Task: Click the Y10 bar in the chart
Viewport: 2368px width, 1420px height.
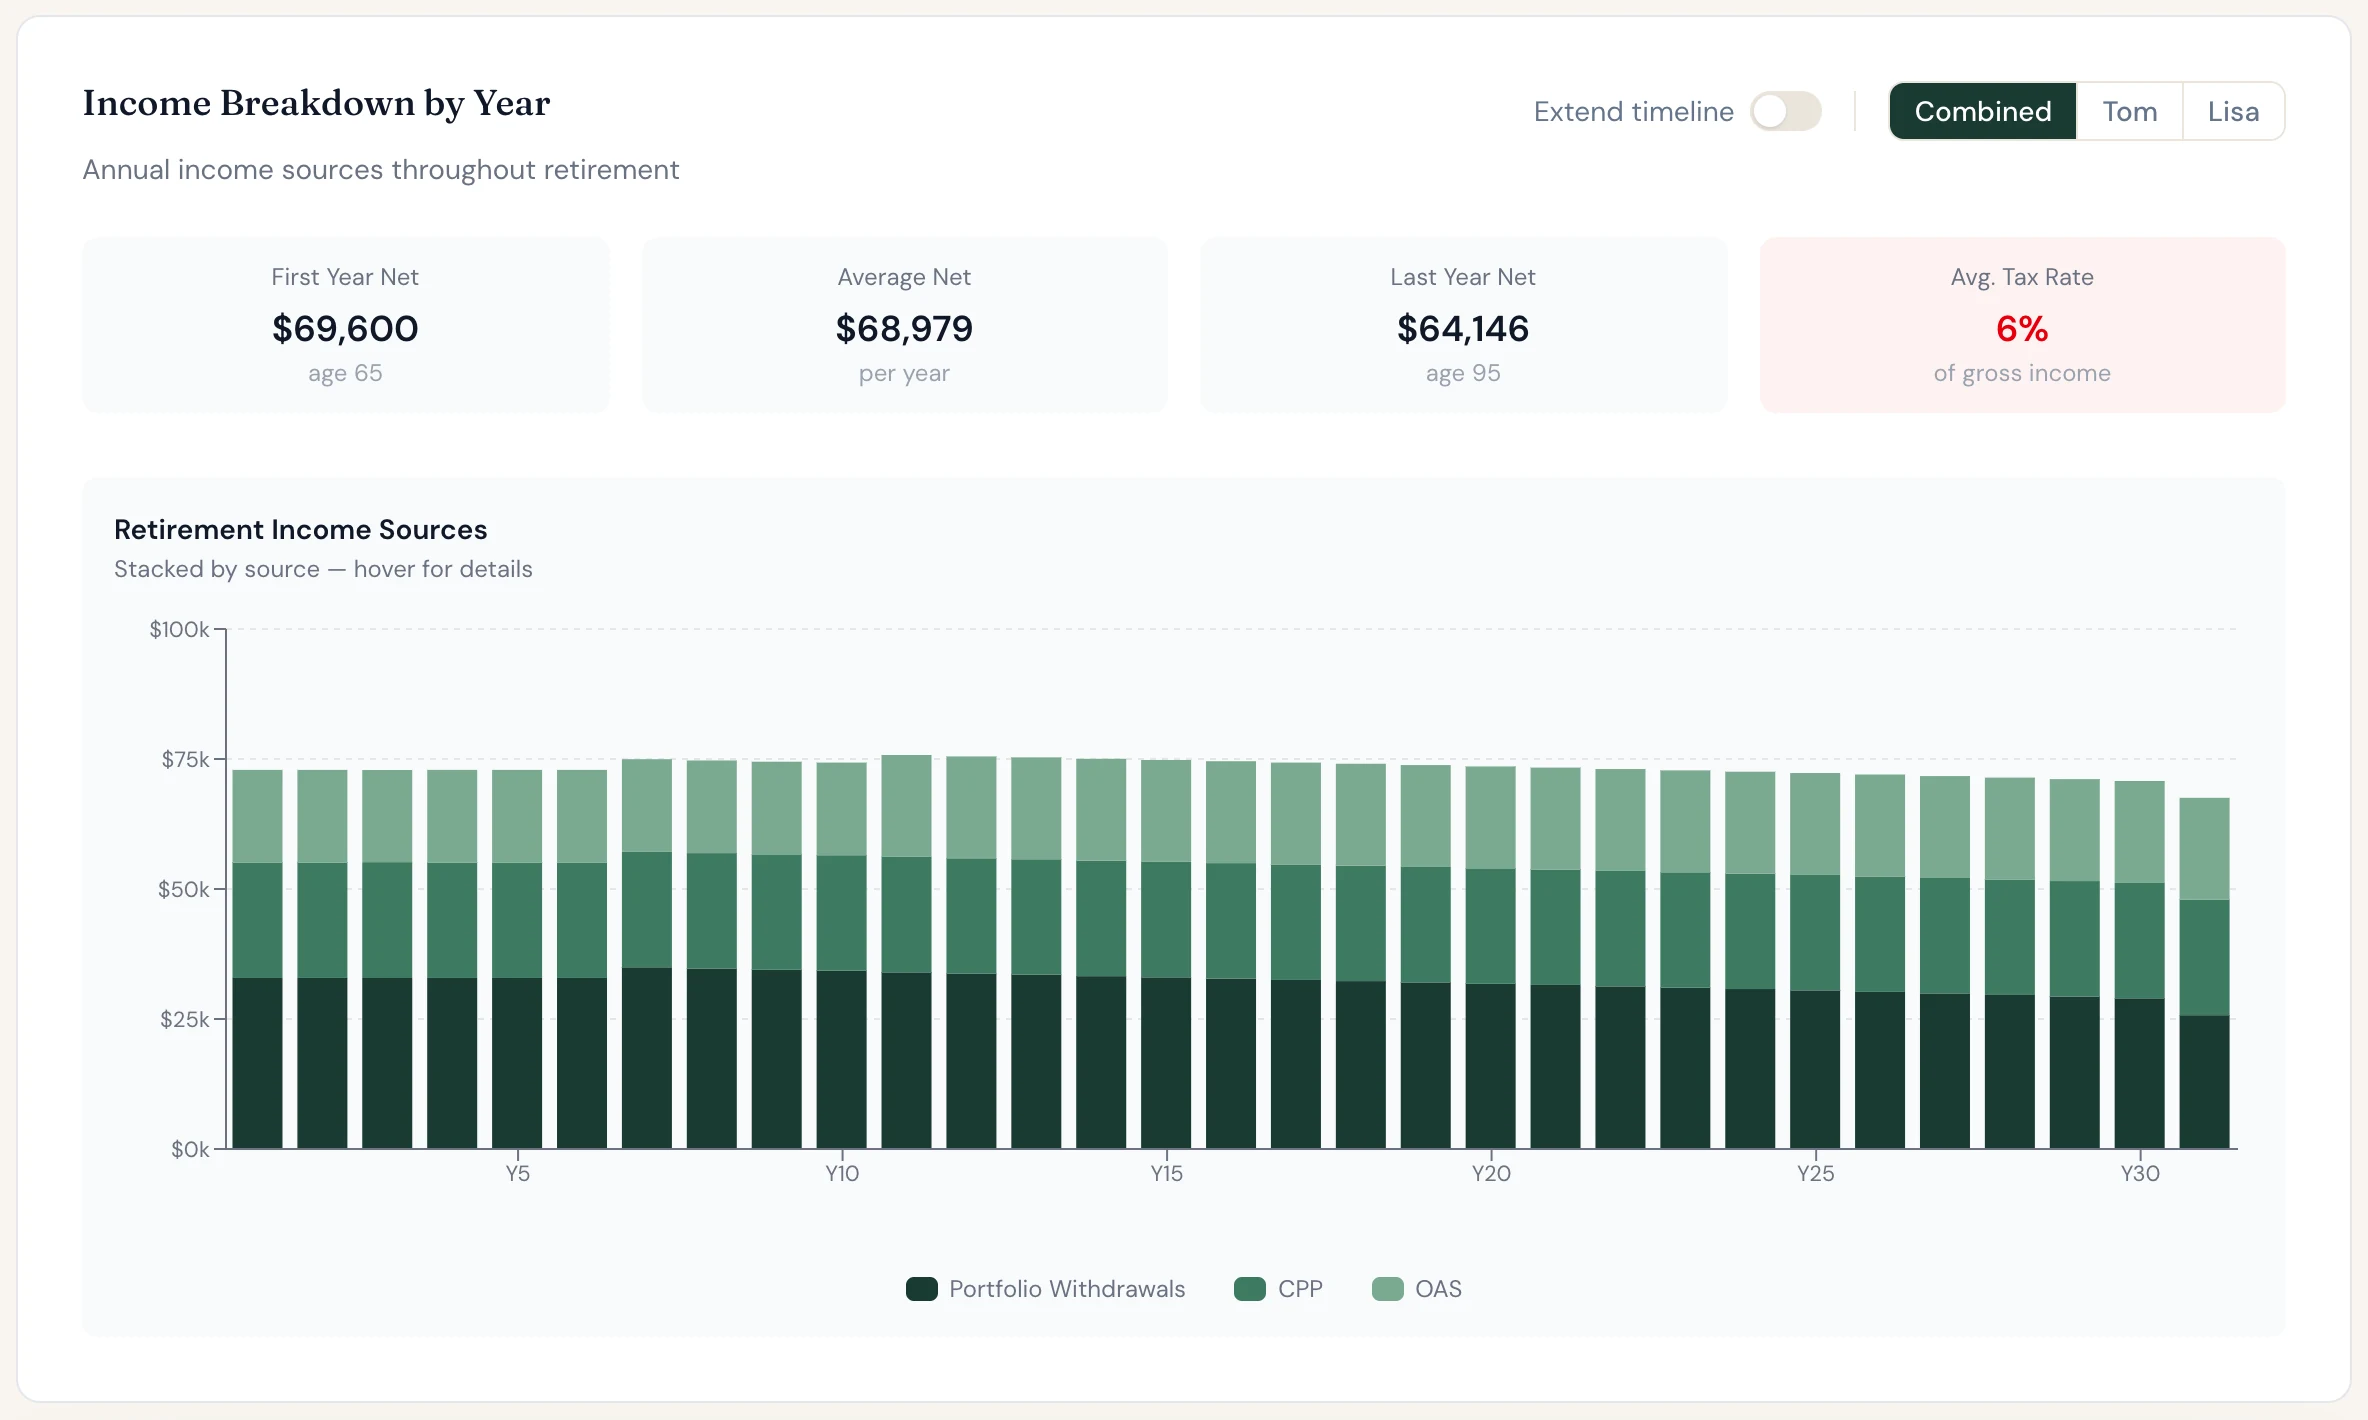Action: [x=842, y=955]
